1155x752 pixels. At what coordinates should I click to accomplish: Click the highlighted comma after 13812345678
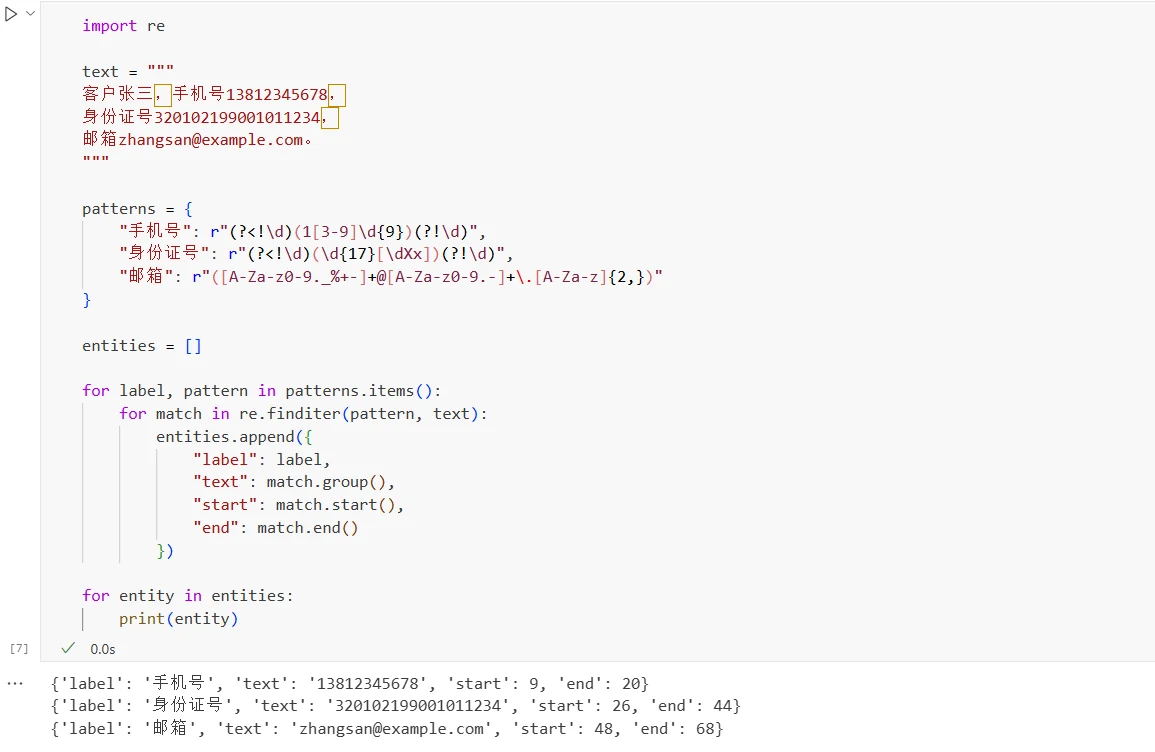tap(337, 94)
